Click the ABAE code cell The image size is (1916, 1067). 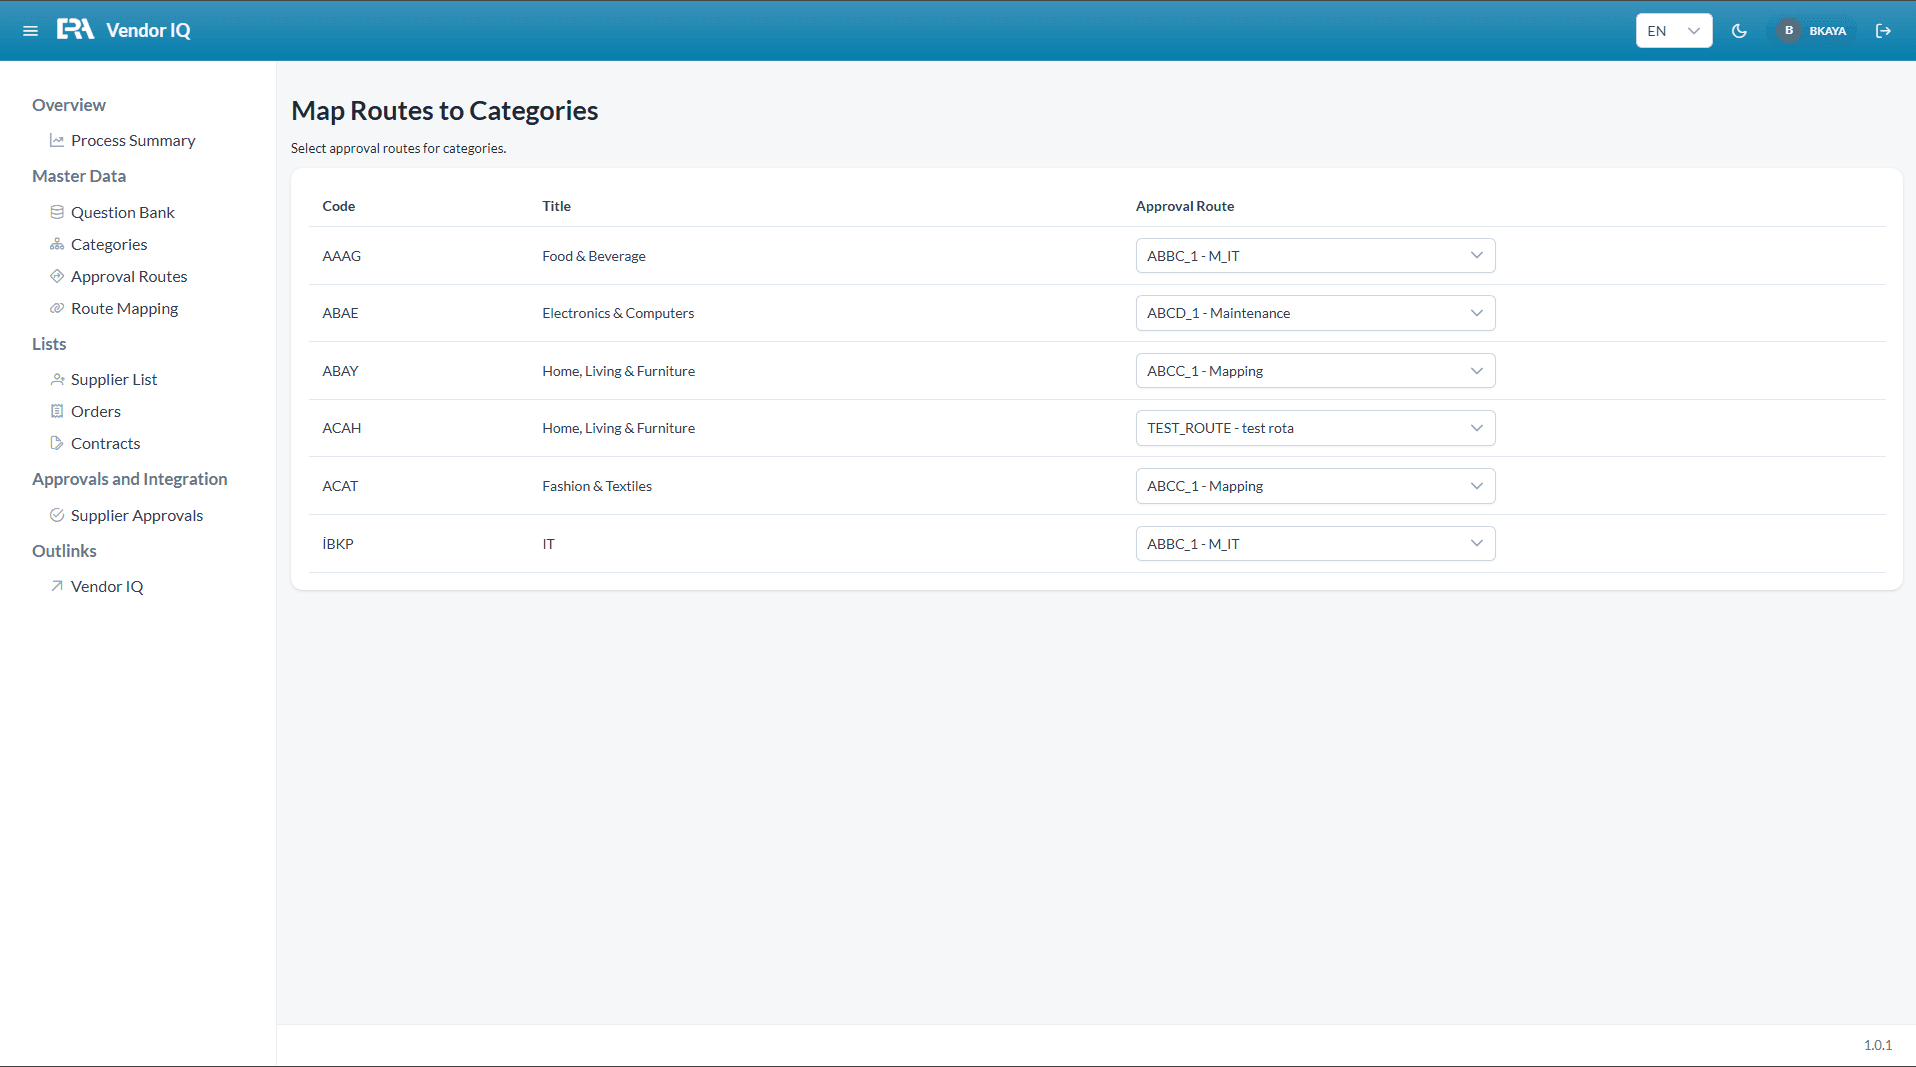pos(340,313)
